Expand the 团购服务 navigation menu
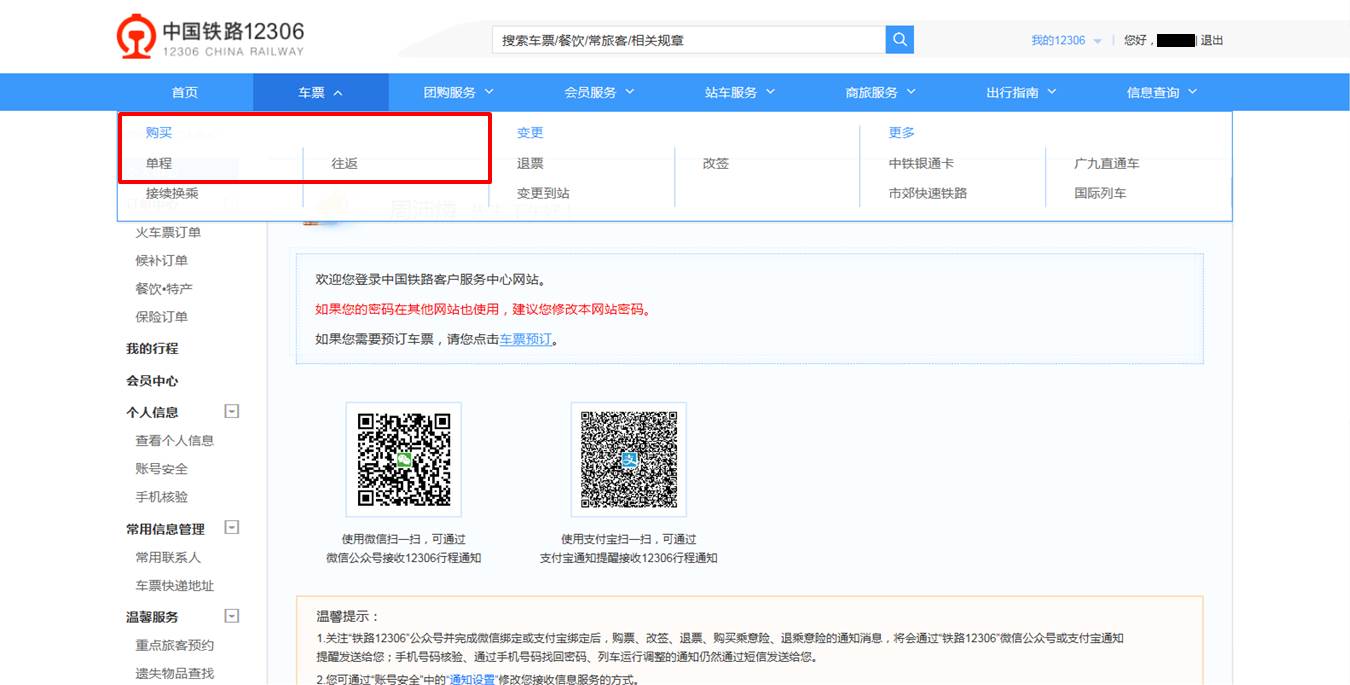Viewport: 1350px width, 685px height. [x=458, y=92]
